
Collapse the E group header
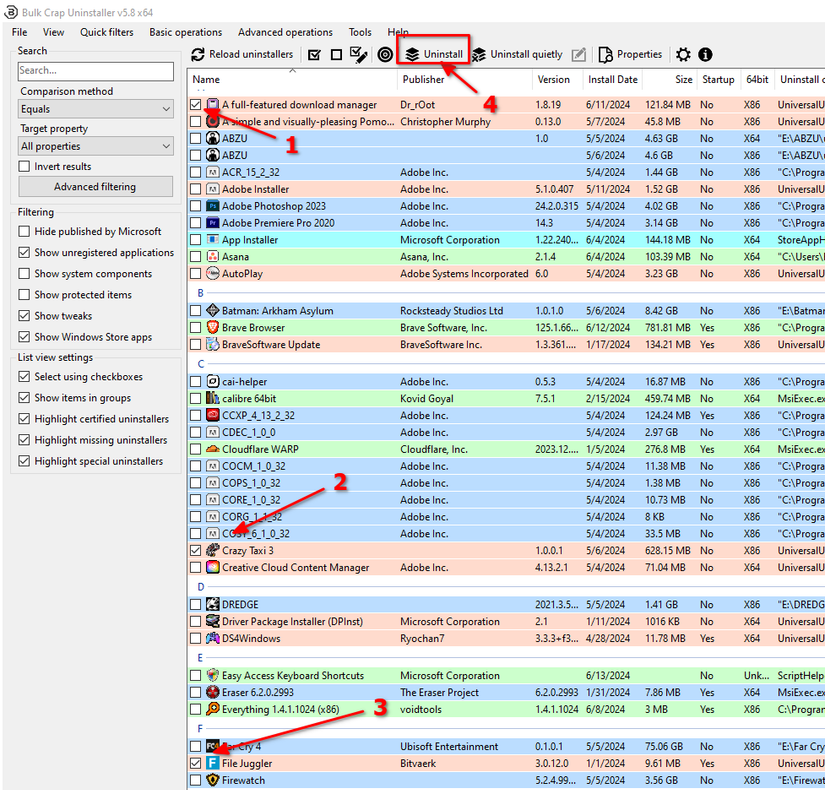200,658
